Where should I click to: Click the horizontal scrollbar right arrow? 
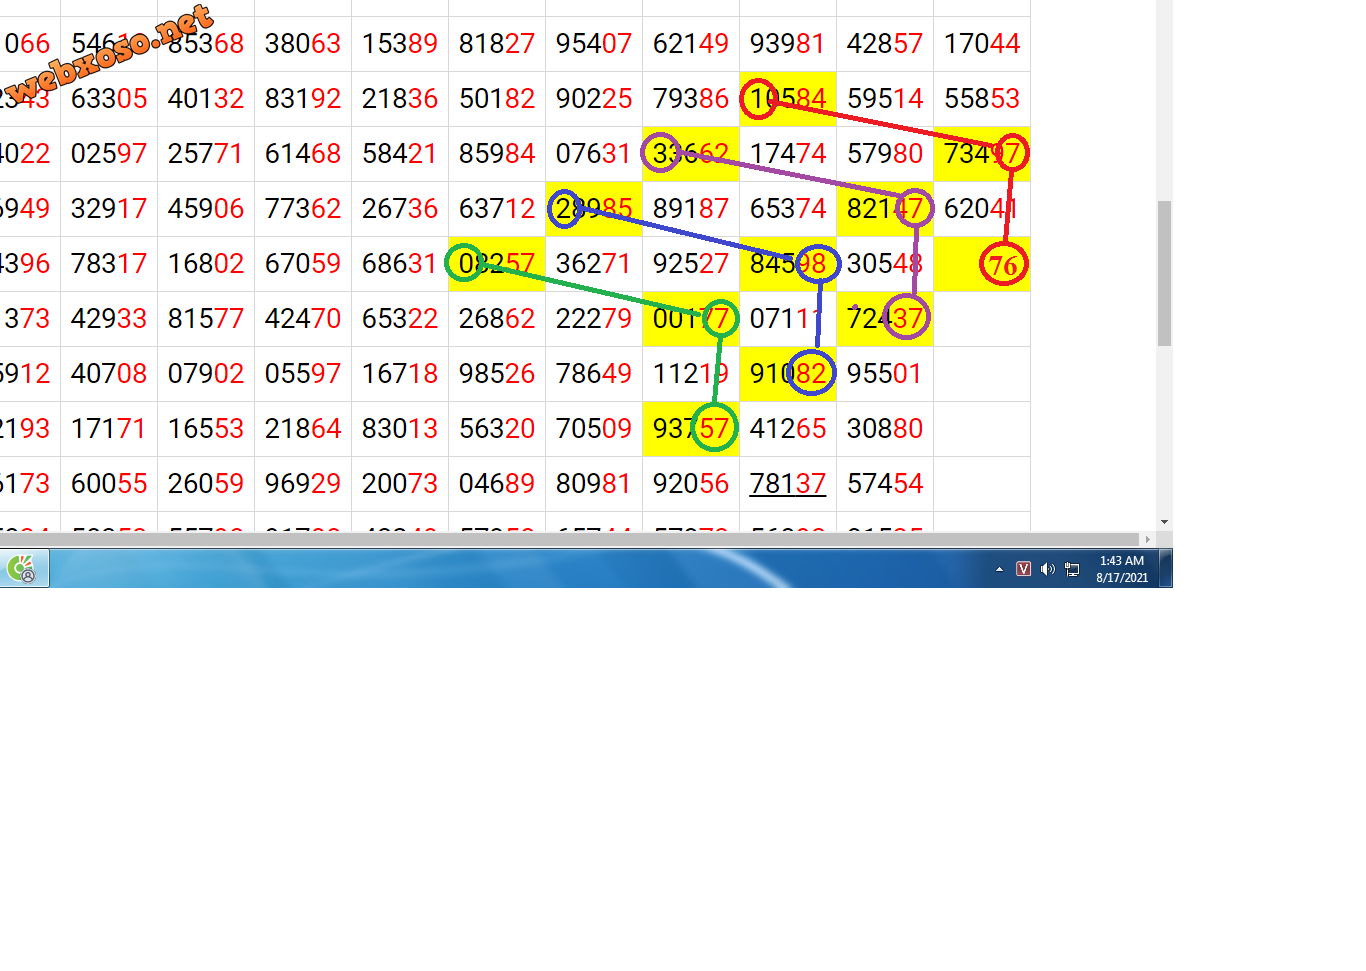pos(1147,539)
